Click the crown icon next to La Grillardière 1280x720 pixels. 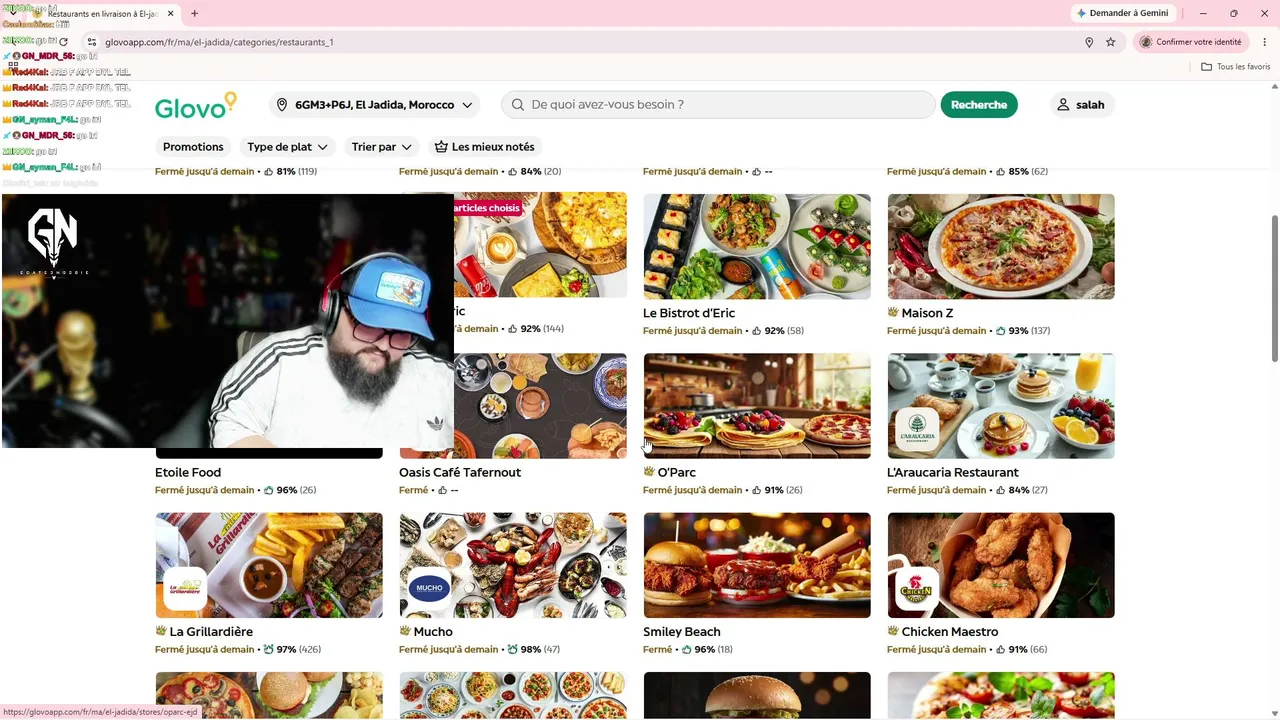[161, 631]
